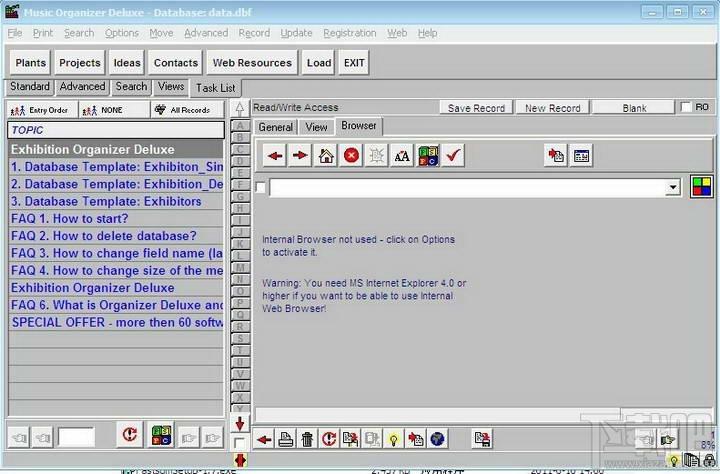Open the All Records filter selector
The height and width of the screenshot is (474, 720).
[187, 110]
